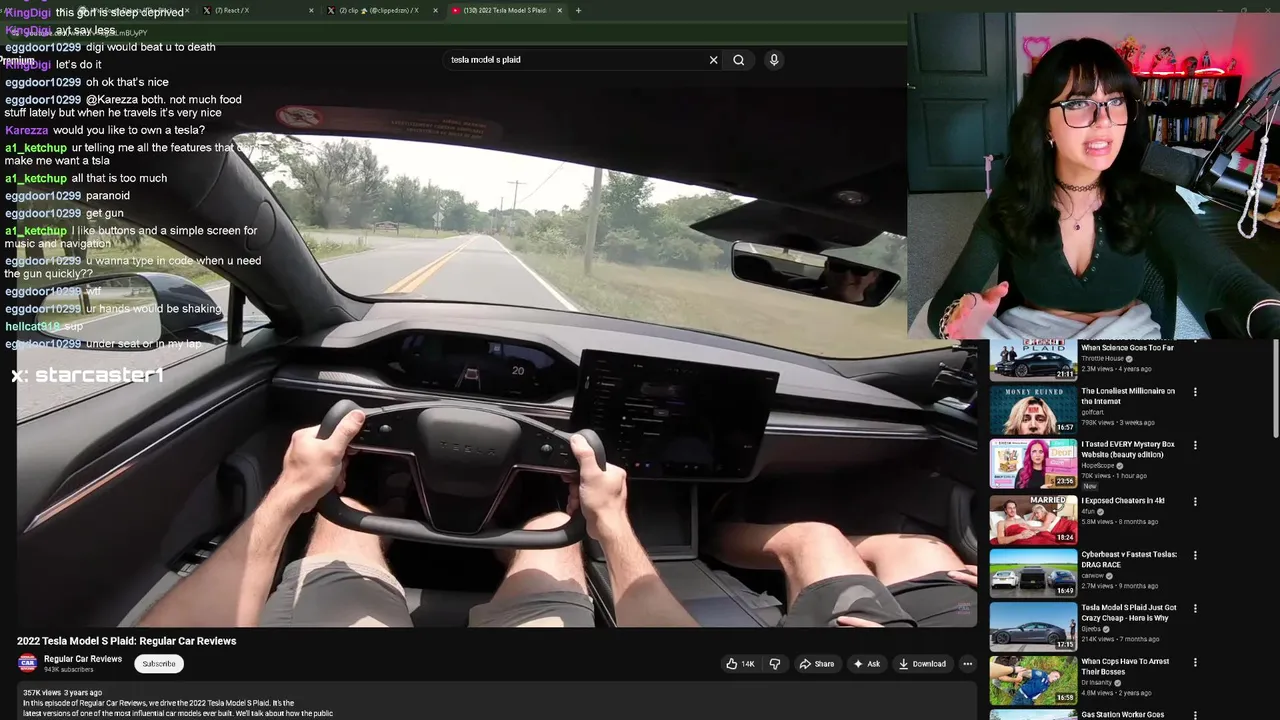Open 'I Tested EVERY Mystery Box' thumbnail
Screen dimensions: 1280x720
[1033, 464]
